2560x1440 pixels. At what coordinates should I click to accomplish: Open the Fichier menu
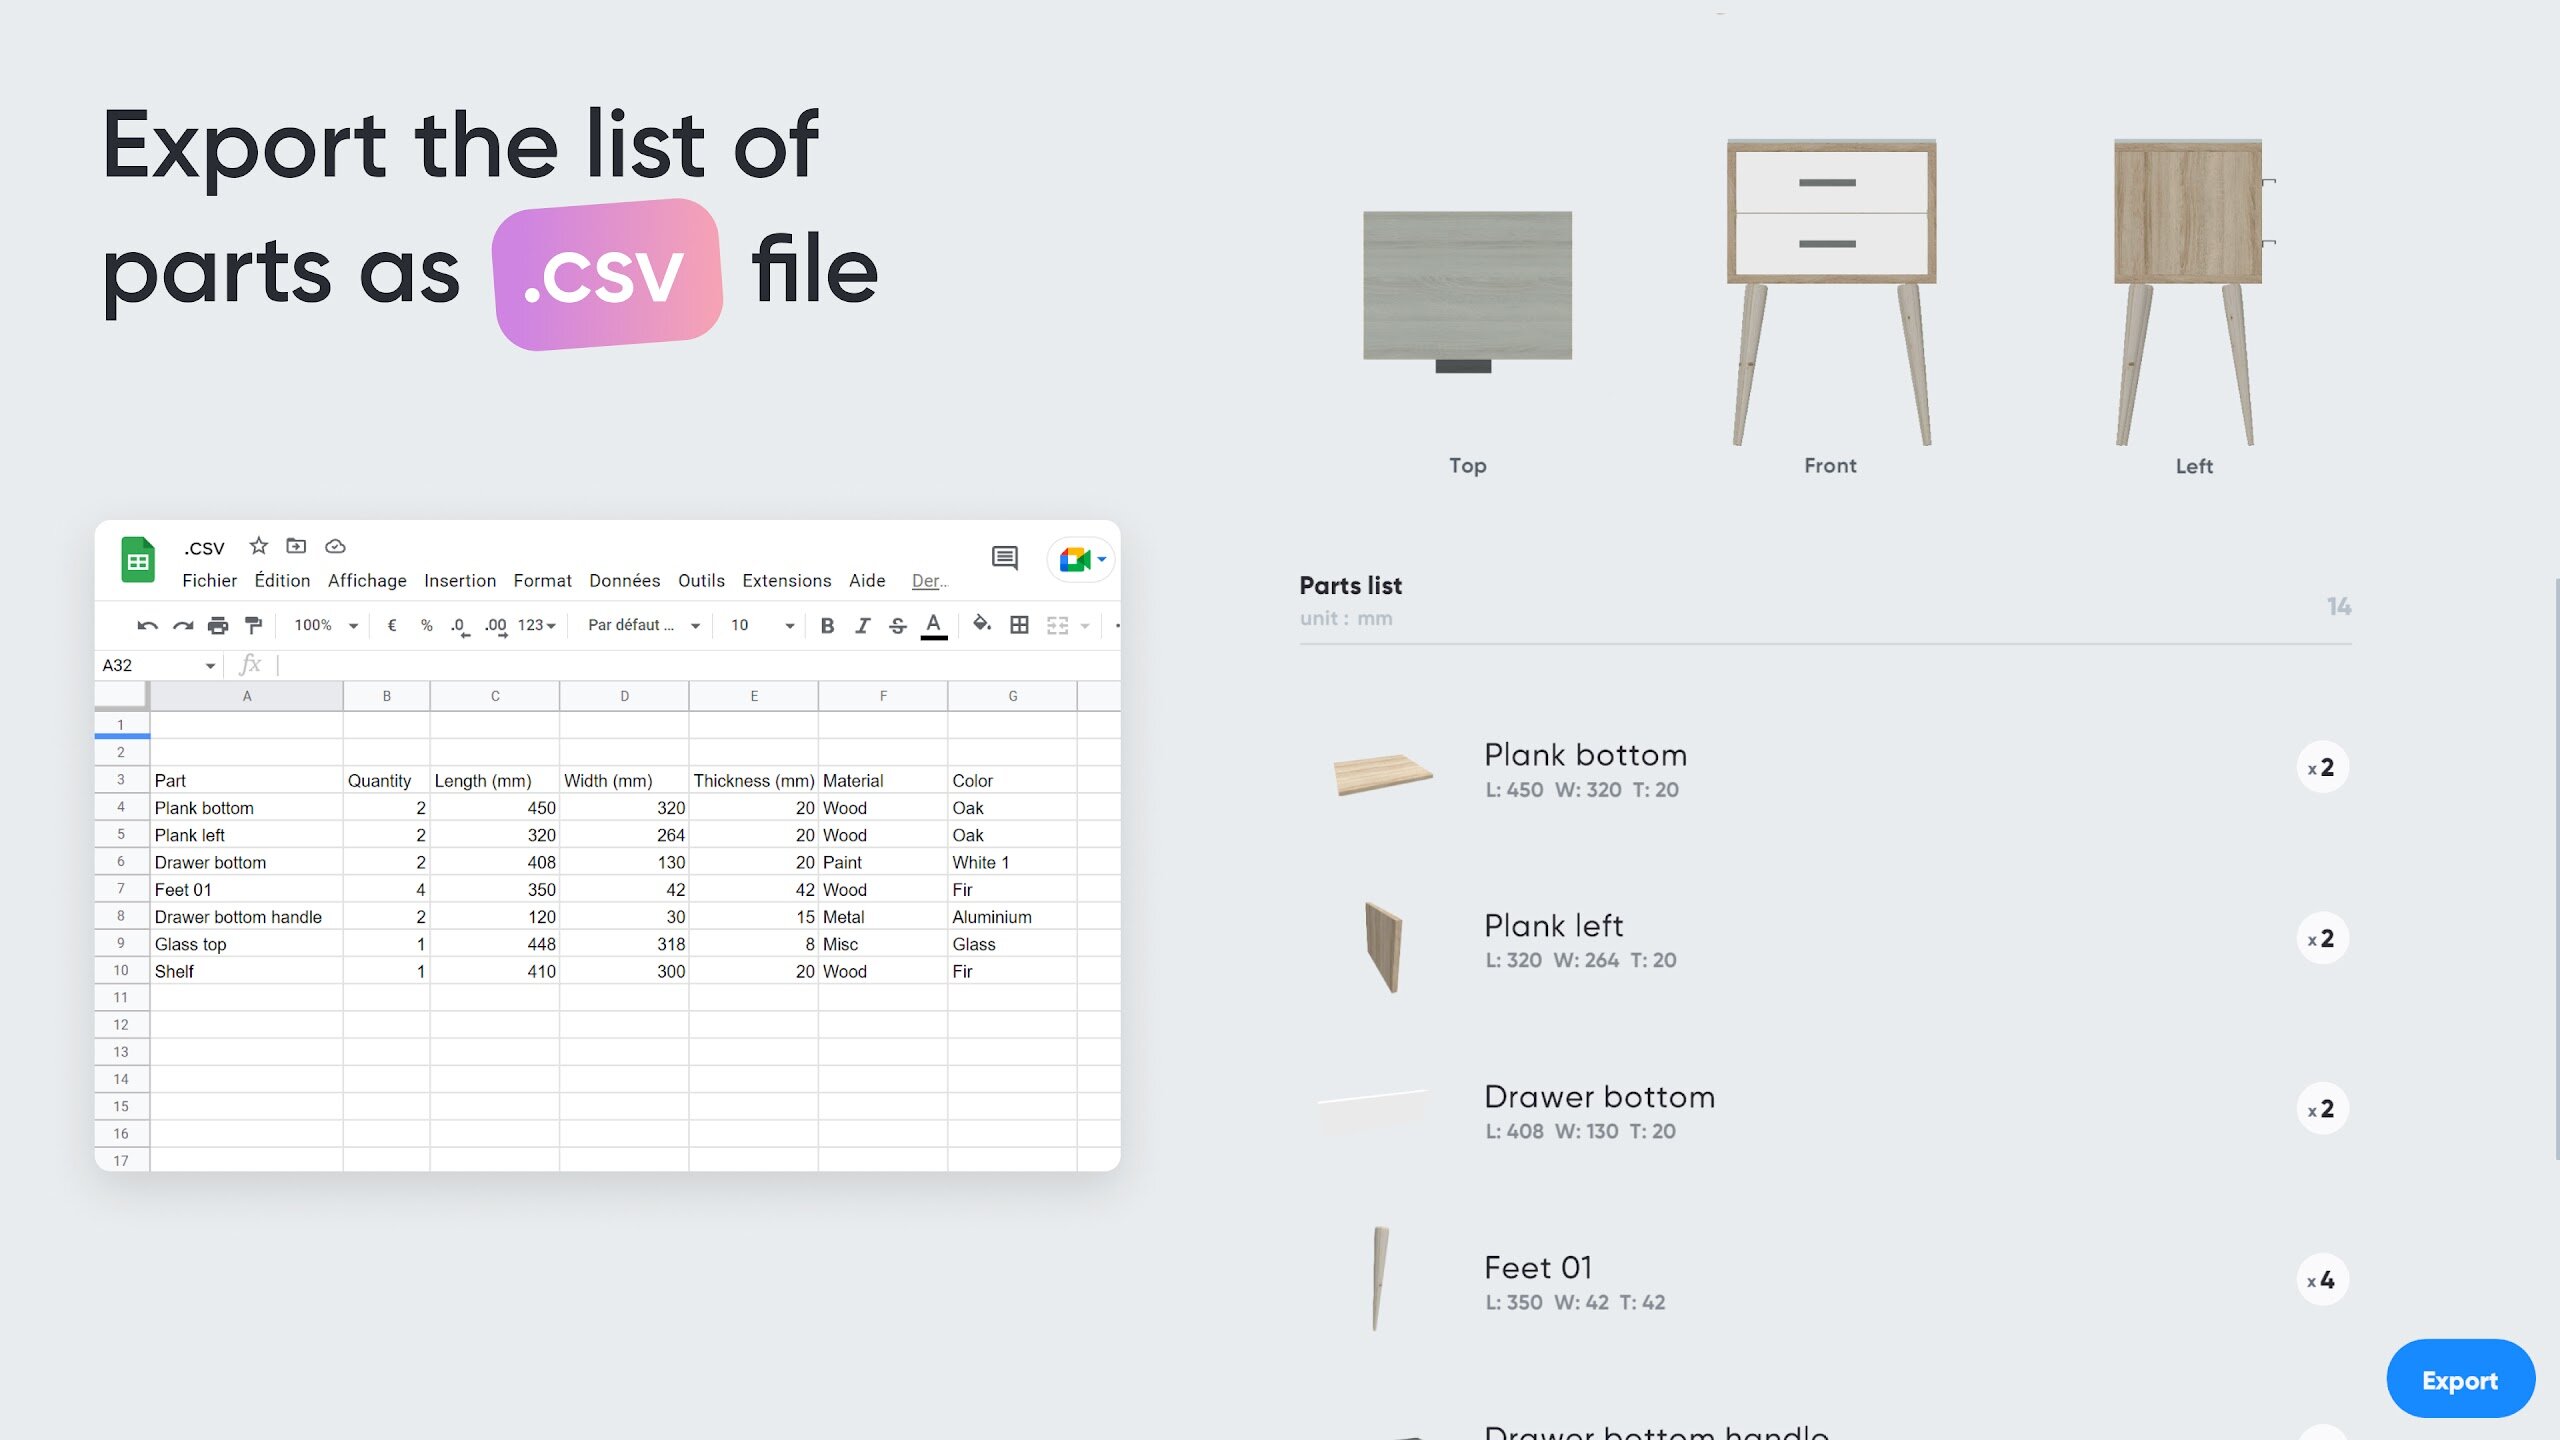209,581
